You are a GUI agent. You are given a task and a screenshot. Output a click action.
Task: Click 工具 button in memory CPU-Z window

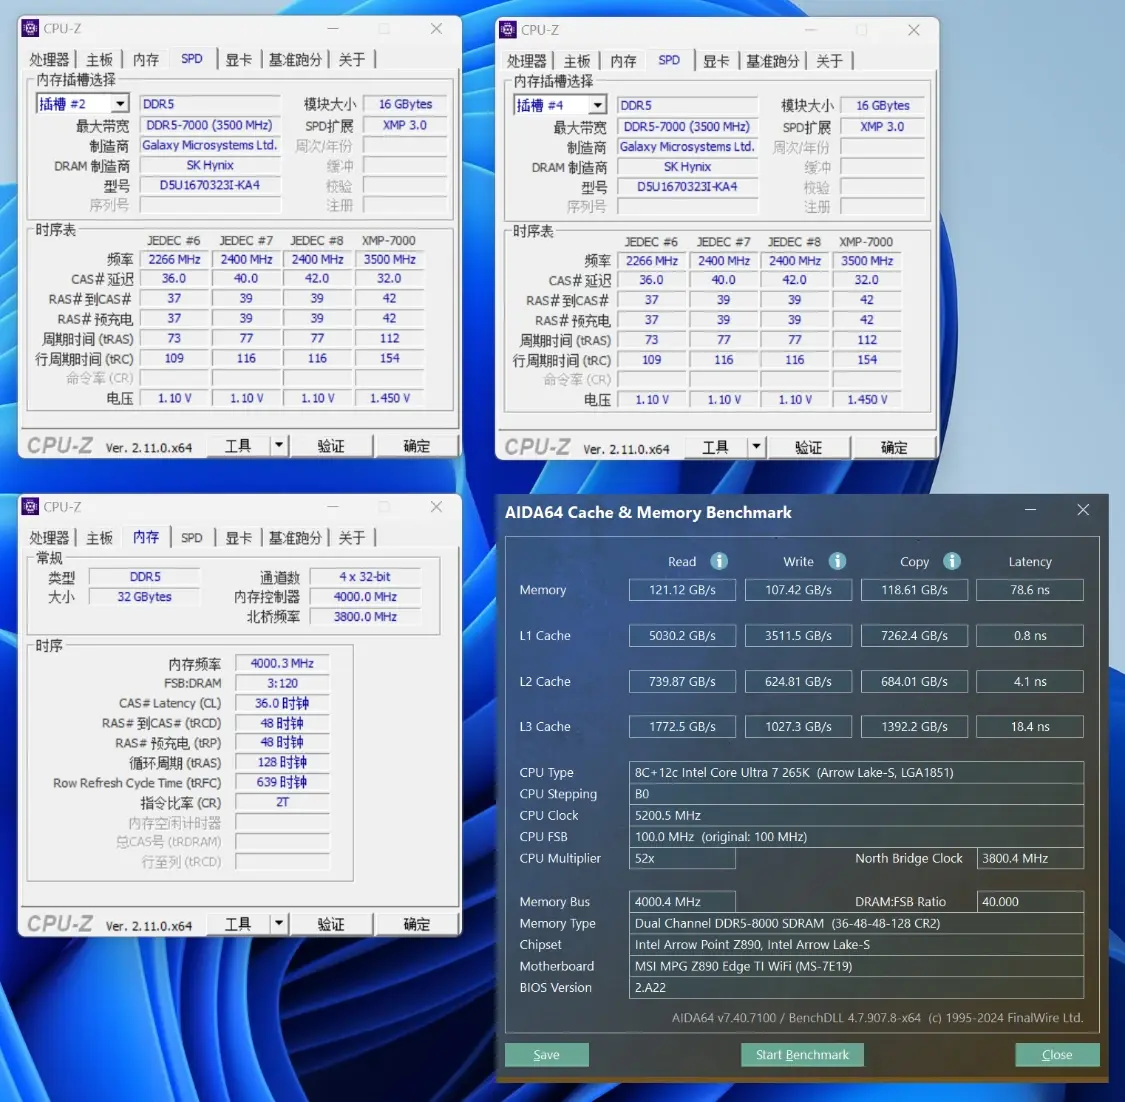coord(238,923)
